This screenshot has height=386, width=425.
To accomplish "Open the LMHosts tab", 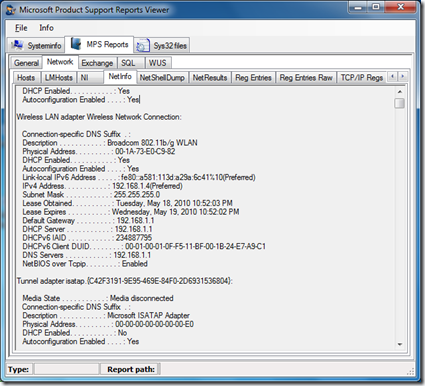I will pos(59,78).
